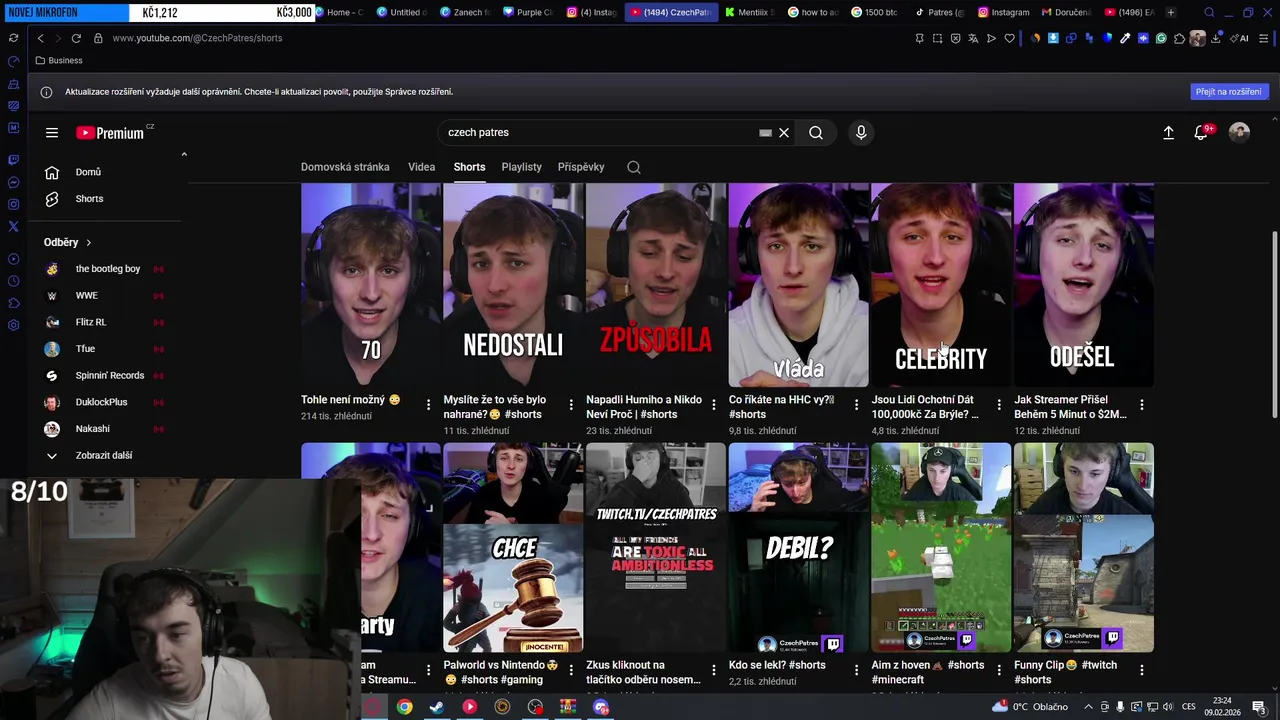Open options for 'Co říkáte na HHC vy'
Screen dimensions: 1280x720
click(x=856, y=405)
